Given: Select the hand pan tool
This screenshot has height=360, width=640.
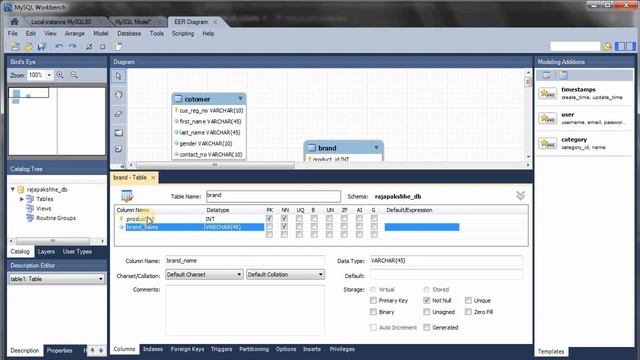Looking at the screenshot, I should coord(118,95).
